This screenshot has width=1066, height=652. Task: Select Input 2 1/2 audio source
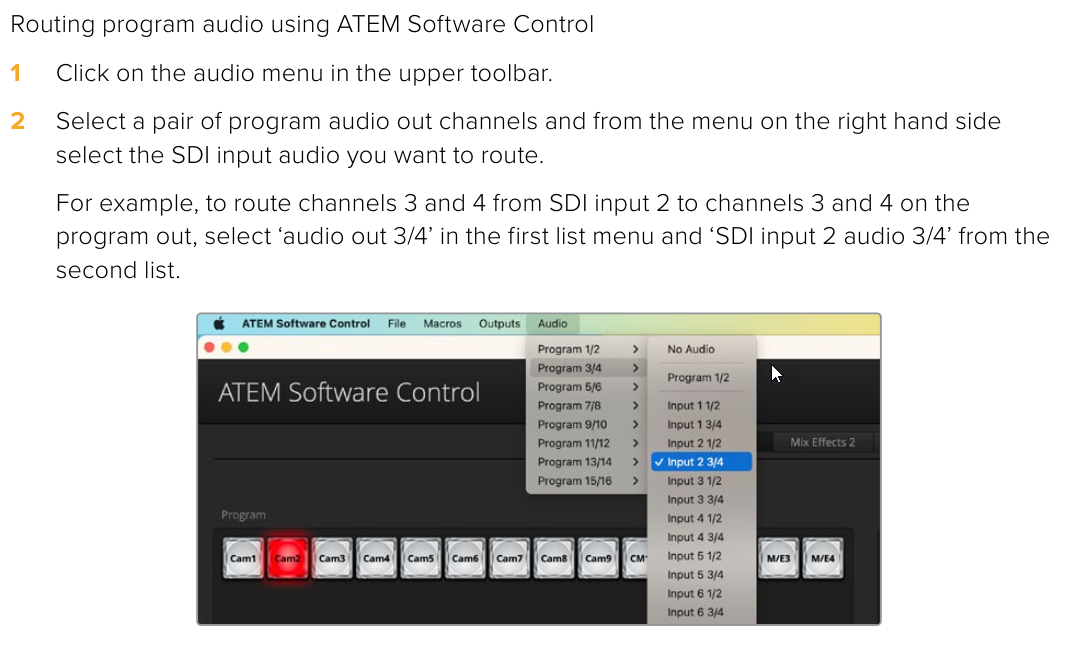pyautogui.click(x=702, y=443)
